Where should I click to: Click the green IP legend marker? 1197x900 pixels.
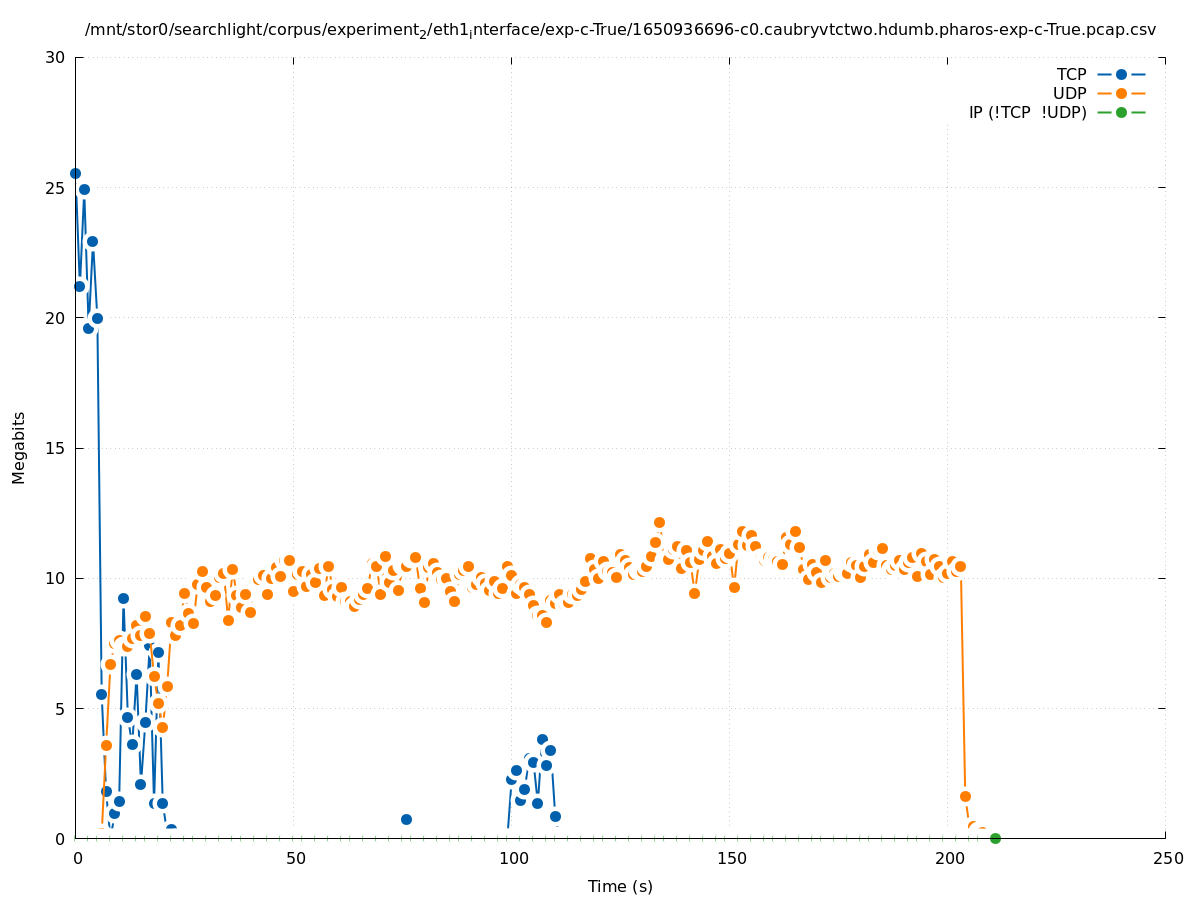click(1121, 112)
